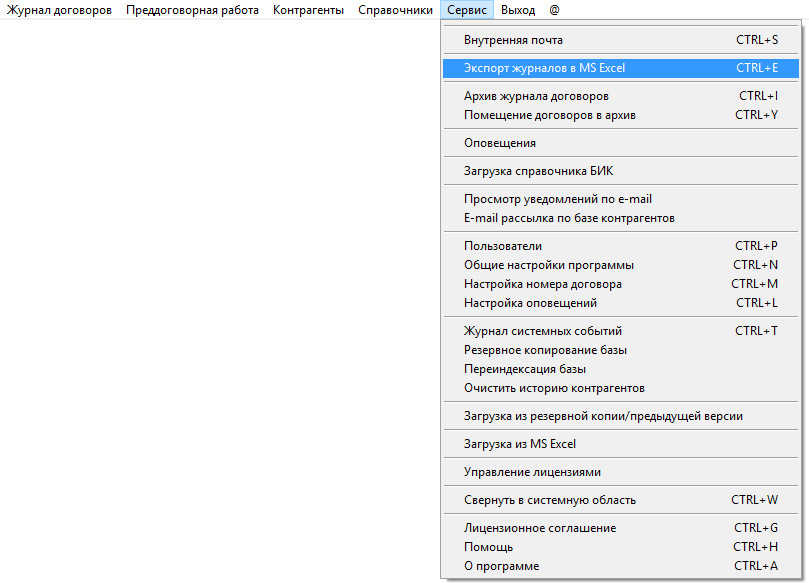The height and width of the screenshot is (583, 809).
Task: Open Внутренняя почта from the menu
Action: point(513,40)
